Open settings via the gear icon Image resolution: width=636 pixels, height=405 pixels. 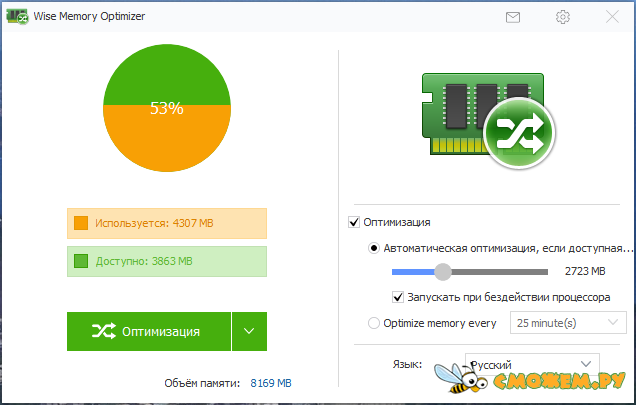pyautogui.click(x=563, y=17)
